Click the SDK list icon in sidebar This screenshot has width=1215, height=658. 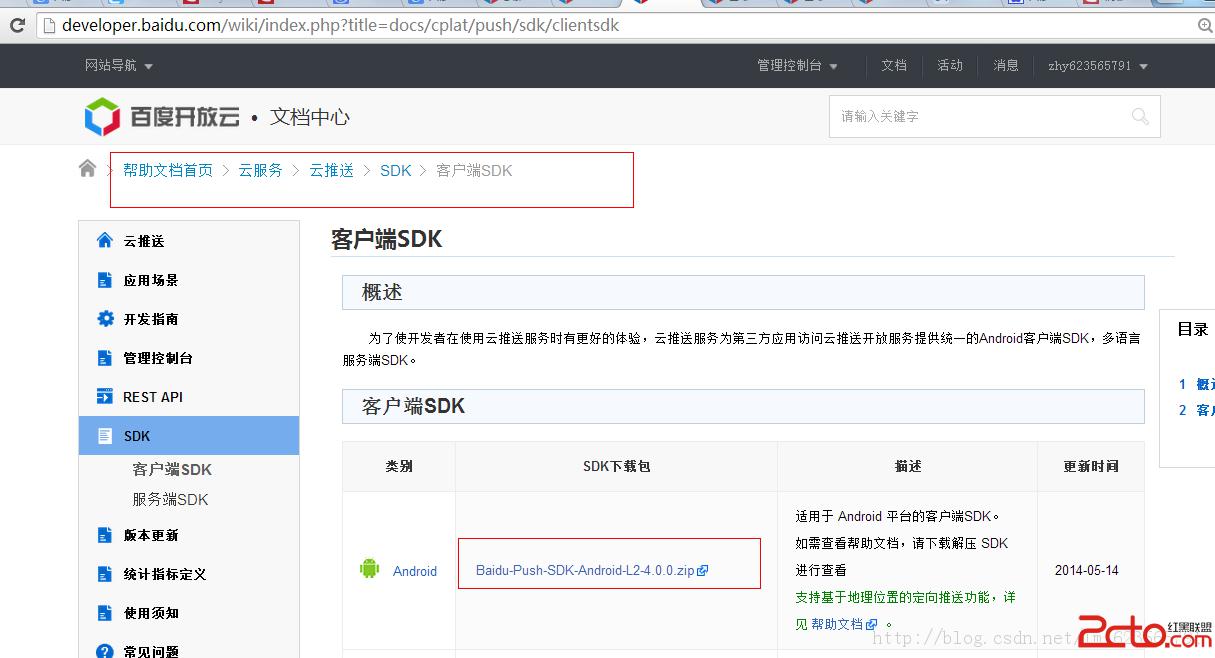(x=105, y=436)
